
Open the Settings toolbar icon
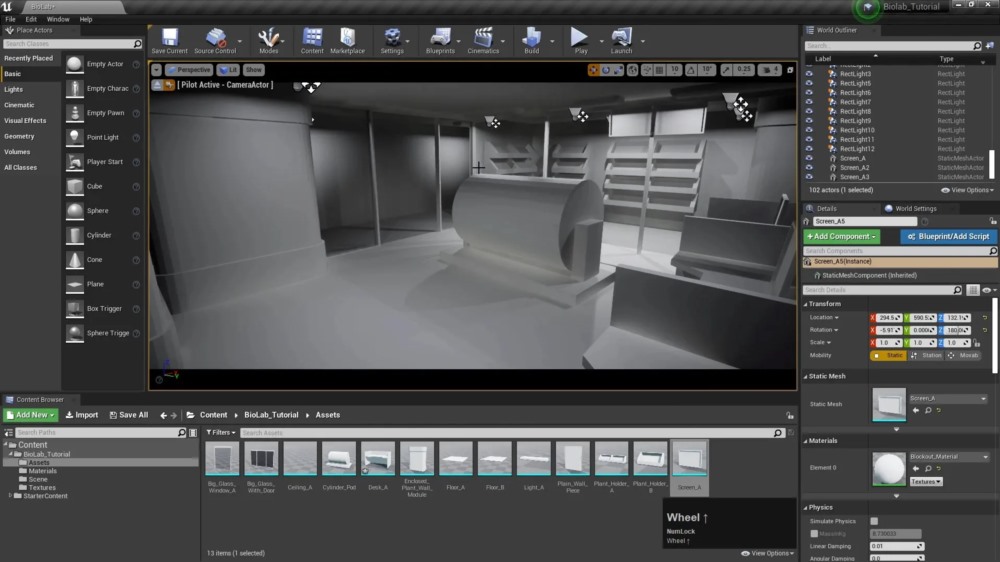coord(392,41)
